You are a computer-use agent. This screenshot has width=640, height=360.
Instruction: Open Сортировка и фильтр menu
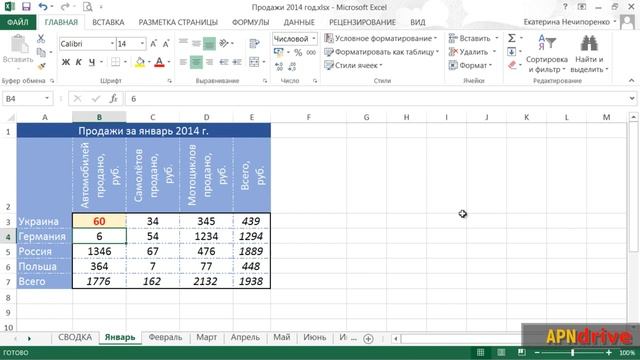[547, 54]
